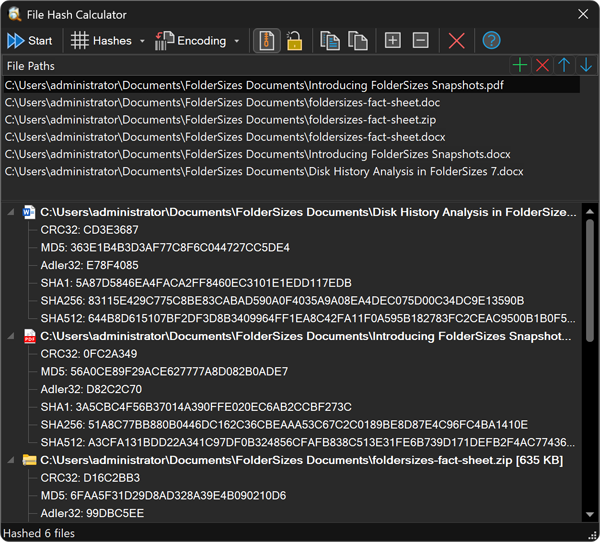600x542 pixels.
Task: Click the Word document icon in results
Action: click(x=29, y=212)
